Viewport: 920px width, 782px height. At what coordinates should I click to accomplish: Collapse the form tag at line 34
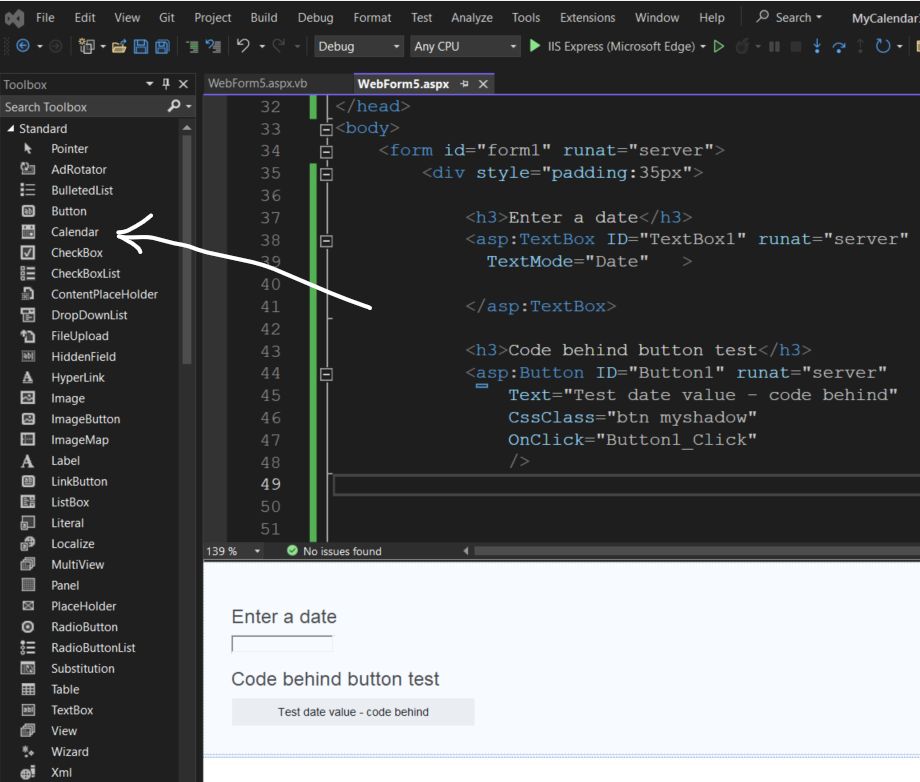point(326,152)
